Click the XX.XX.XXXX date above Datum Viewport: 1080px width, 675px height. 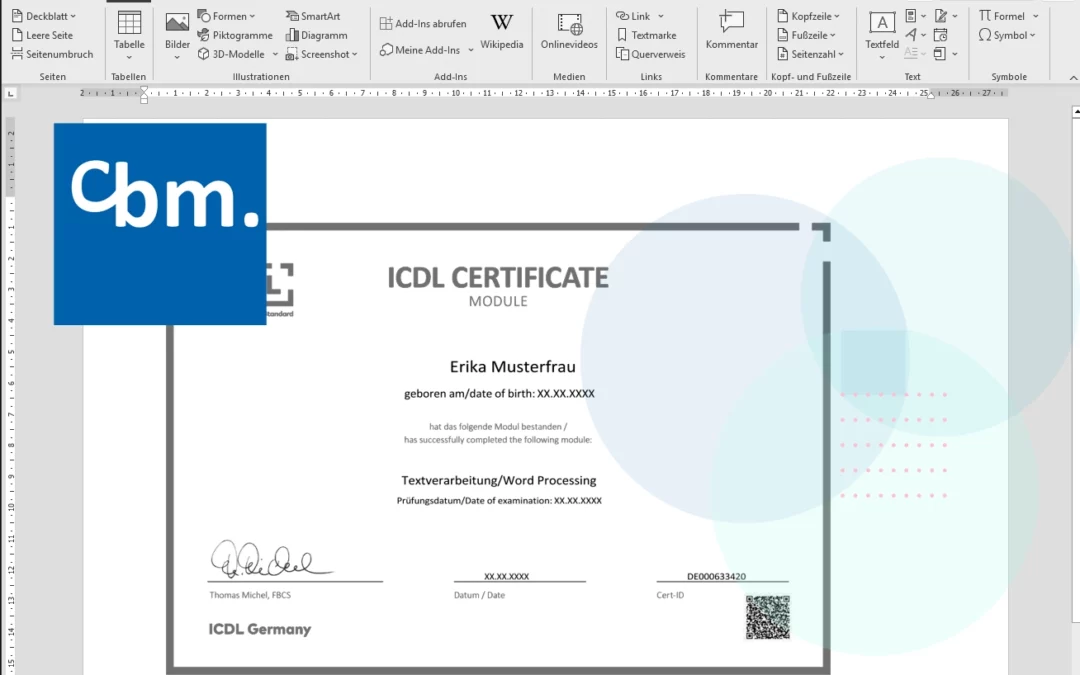pos(506,577)
